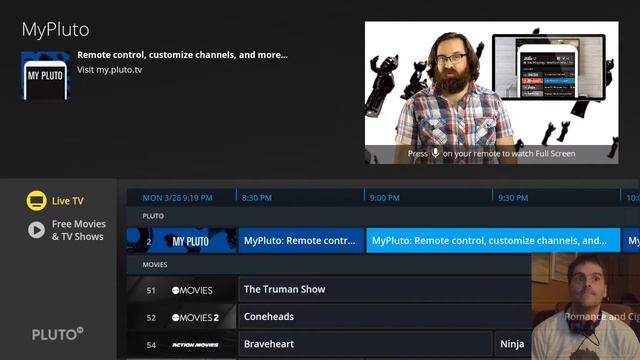
Task: Click channel number 54
Action: pyautogui.click(x=151, y=345)
